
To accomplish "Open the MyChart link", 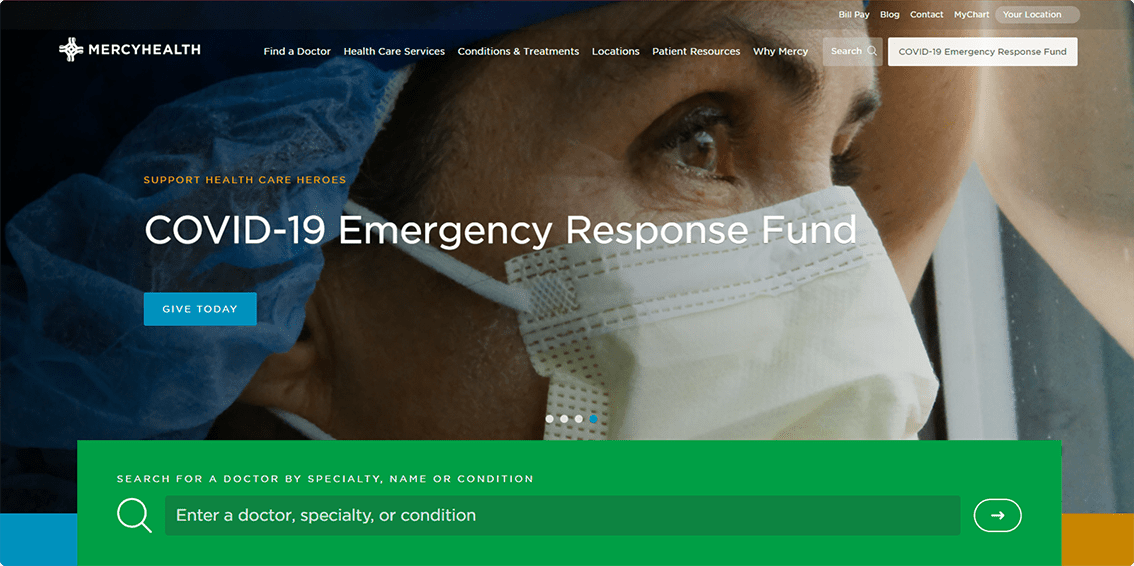I will [971, 14].
